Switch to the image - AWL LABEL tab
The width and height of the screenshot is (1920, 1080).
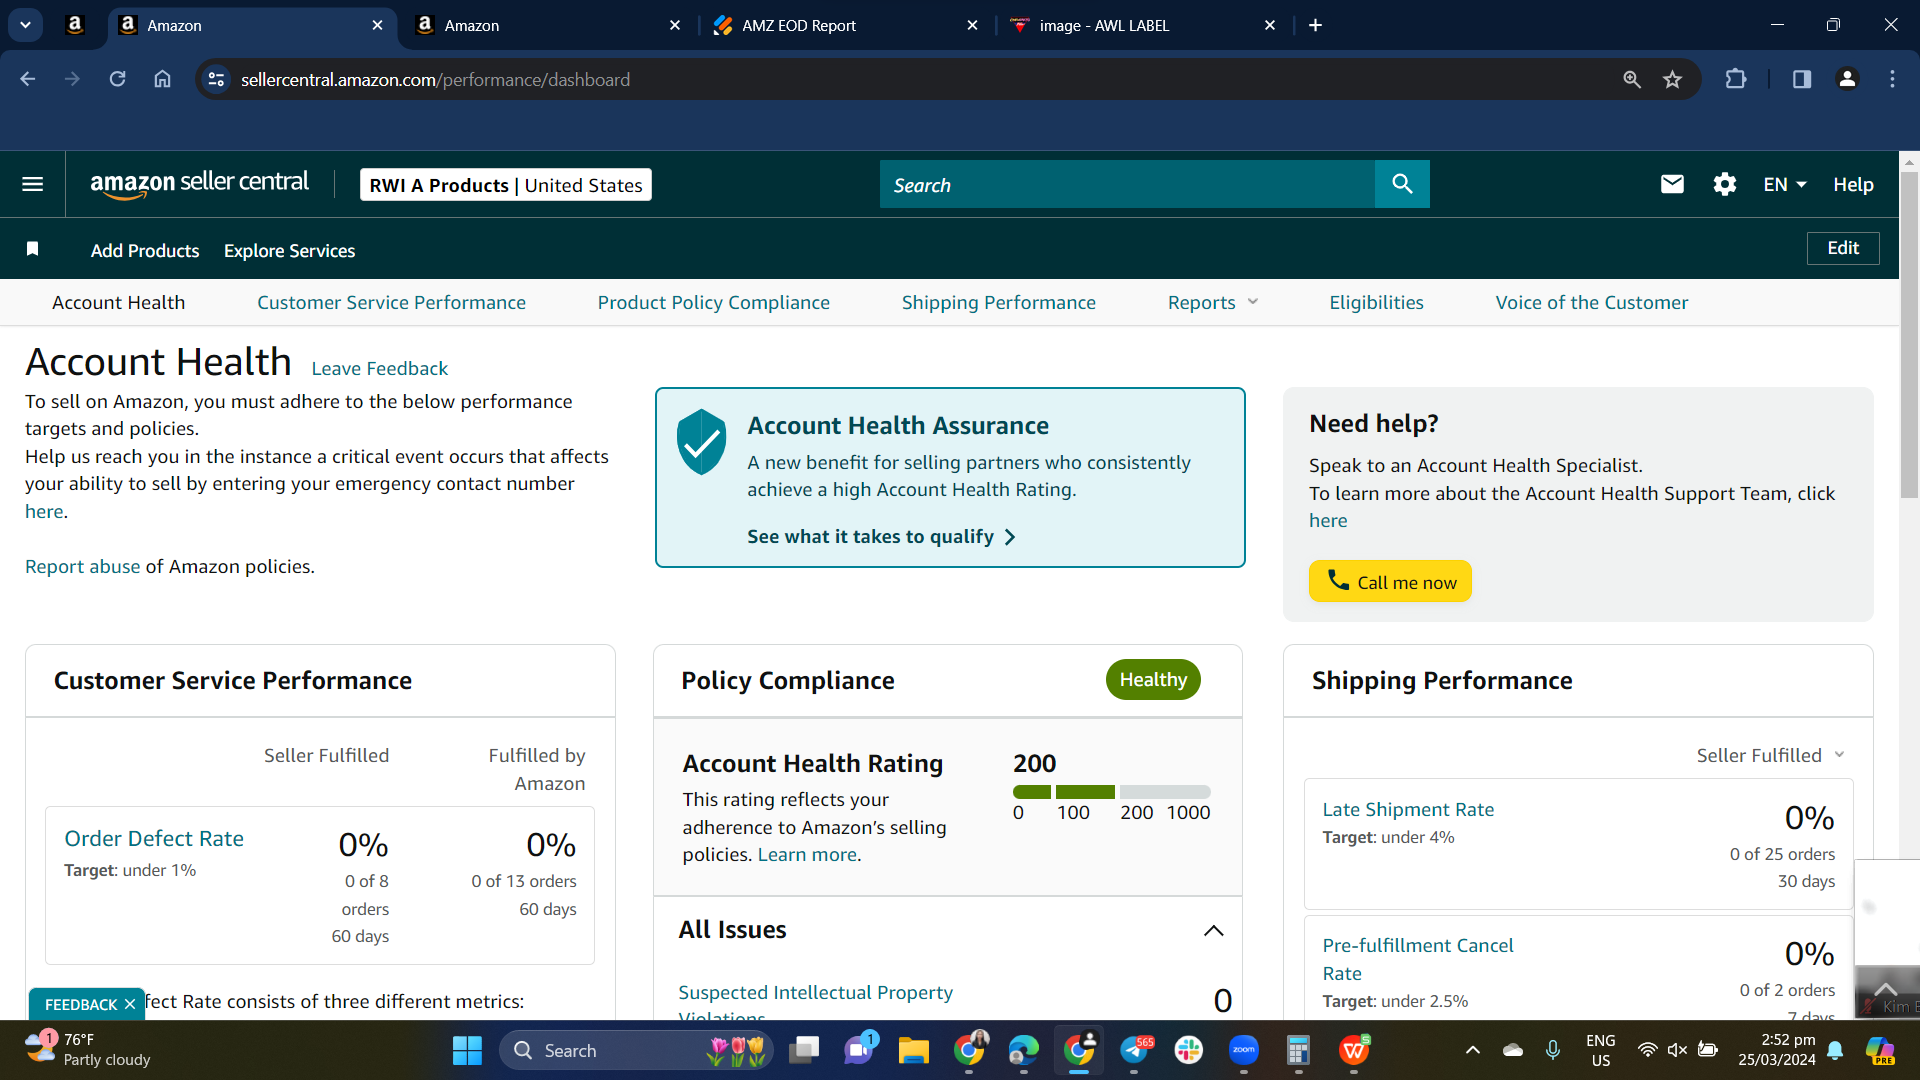1144,25
